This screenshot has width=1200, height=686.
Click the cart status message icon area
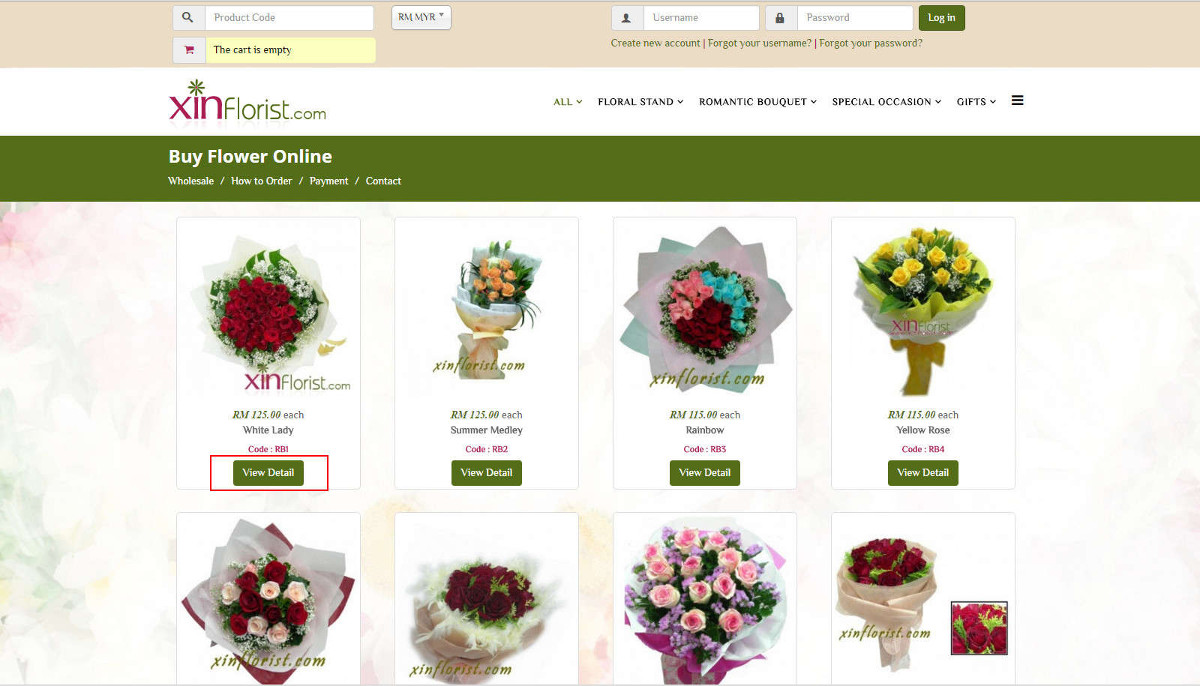(189, 49)
